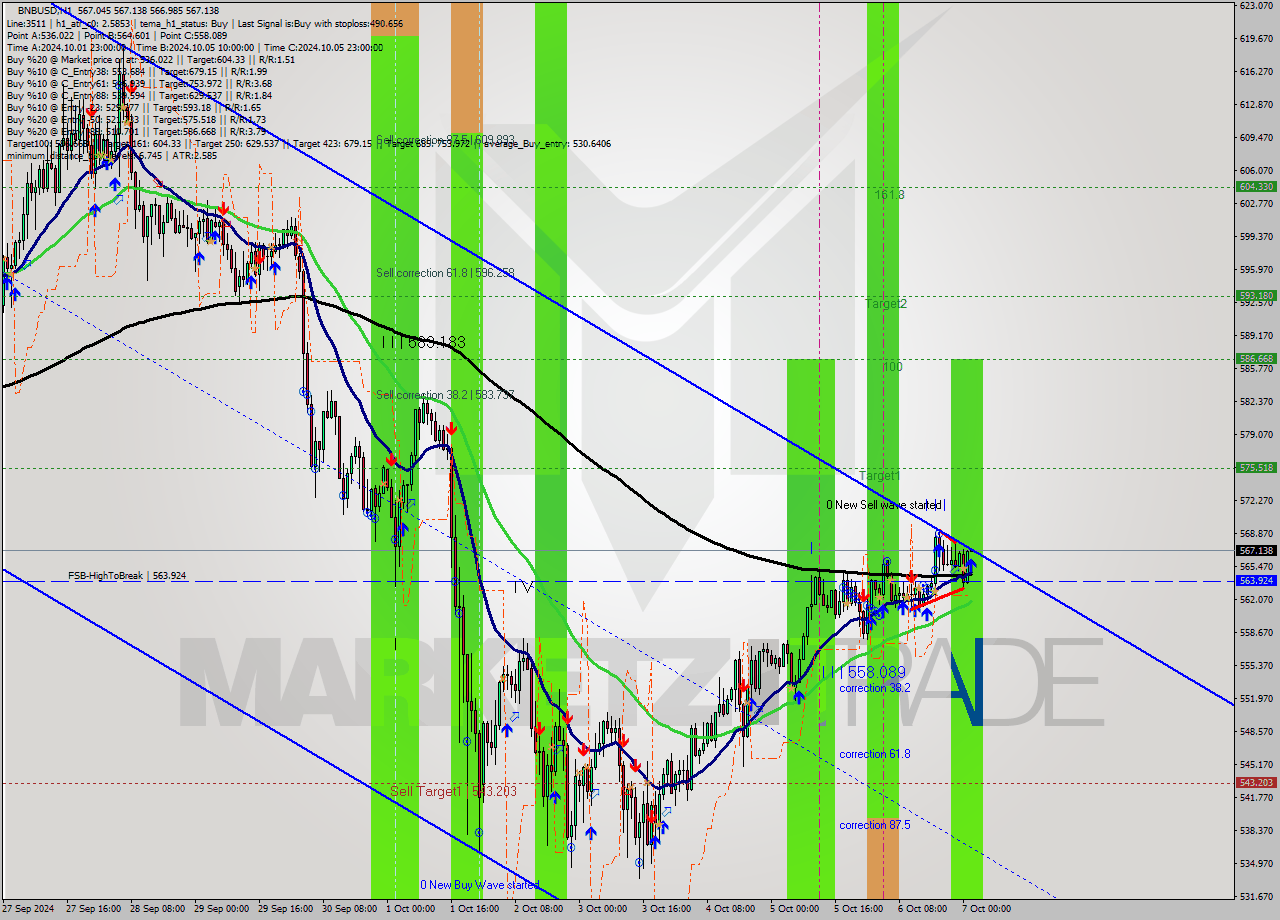Click the '0 New Sell wave started' label

click(x=885, y=505)
